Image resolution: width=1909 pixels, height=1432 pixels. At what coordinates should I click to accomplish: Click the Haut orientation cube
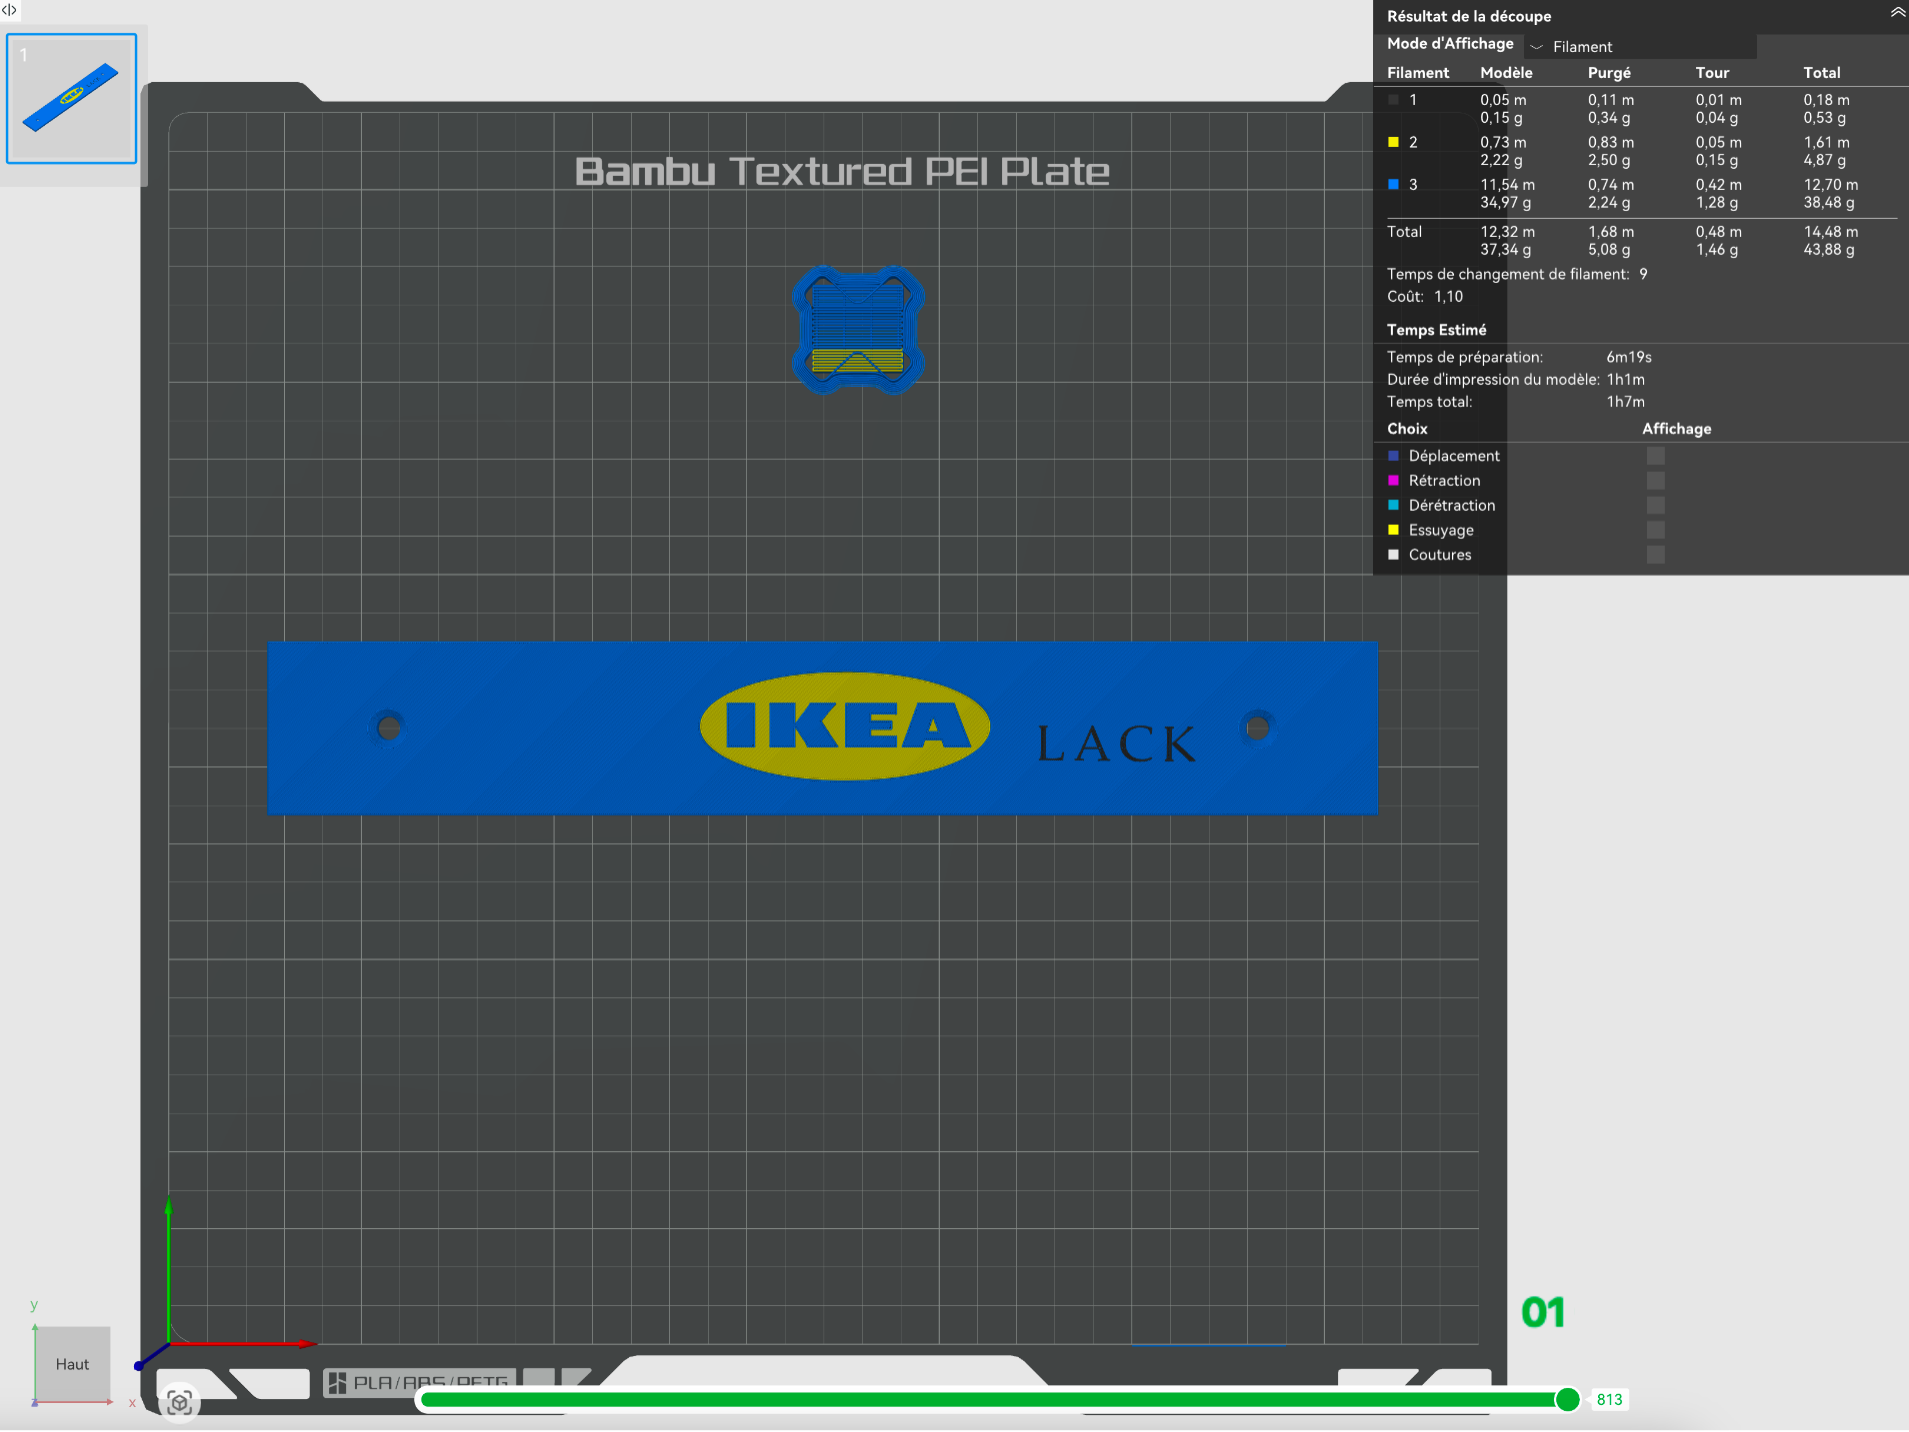pyautogui.click(x=71, y=1363)
